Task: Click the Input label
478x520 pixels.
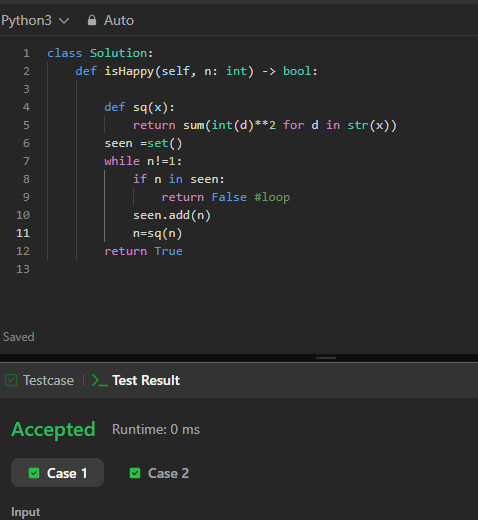Action: point(26,512)
